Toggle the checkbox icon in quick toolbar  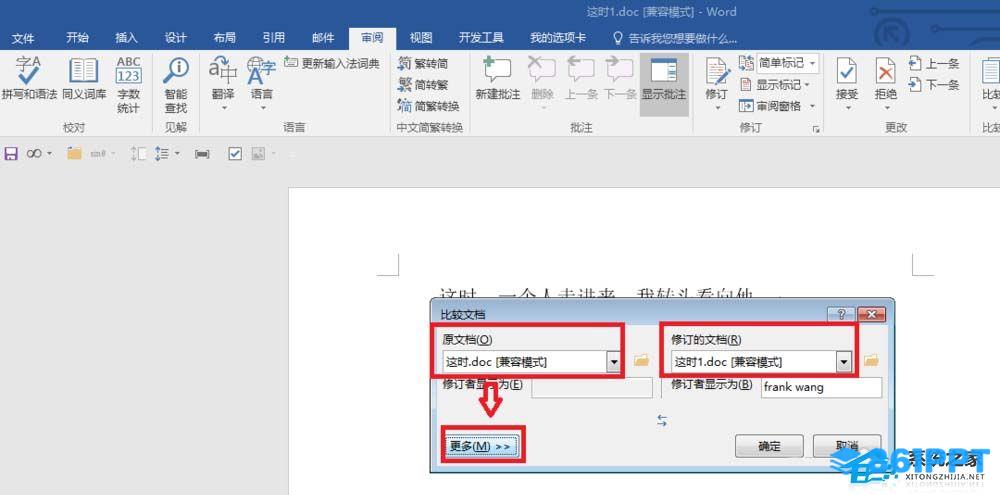235,154
